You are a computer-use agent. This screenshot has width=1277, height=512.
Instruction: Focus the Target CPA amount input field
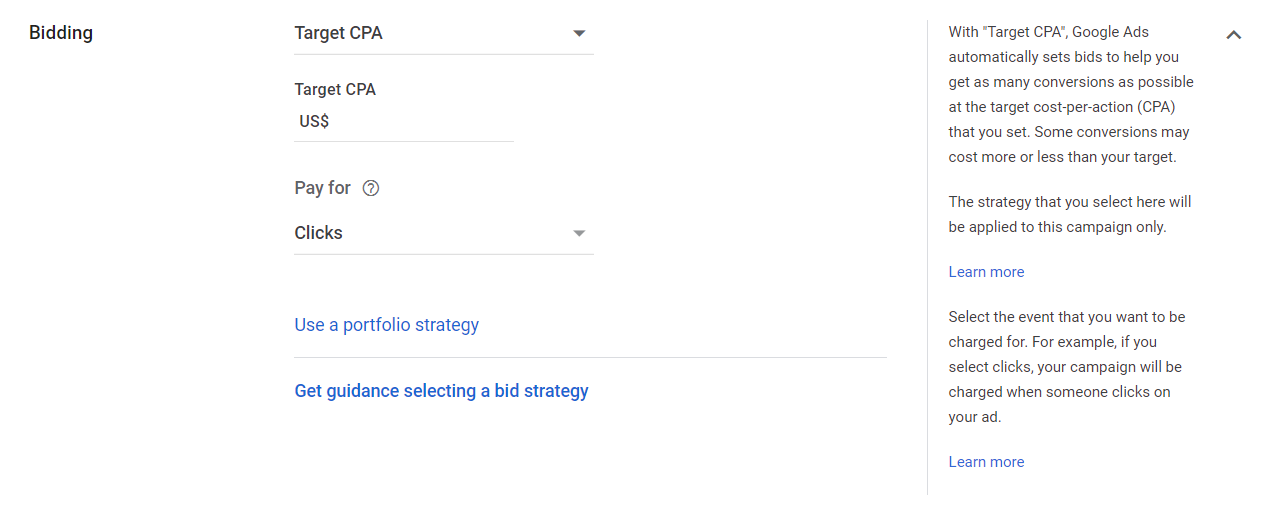coord(420,122)
